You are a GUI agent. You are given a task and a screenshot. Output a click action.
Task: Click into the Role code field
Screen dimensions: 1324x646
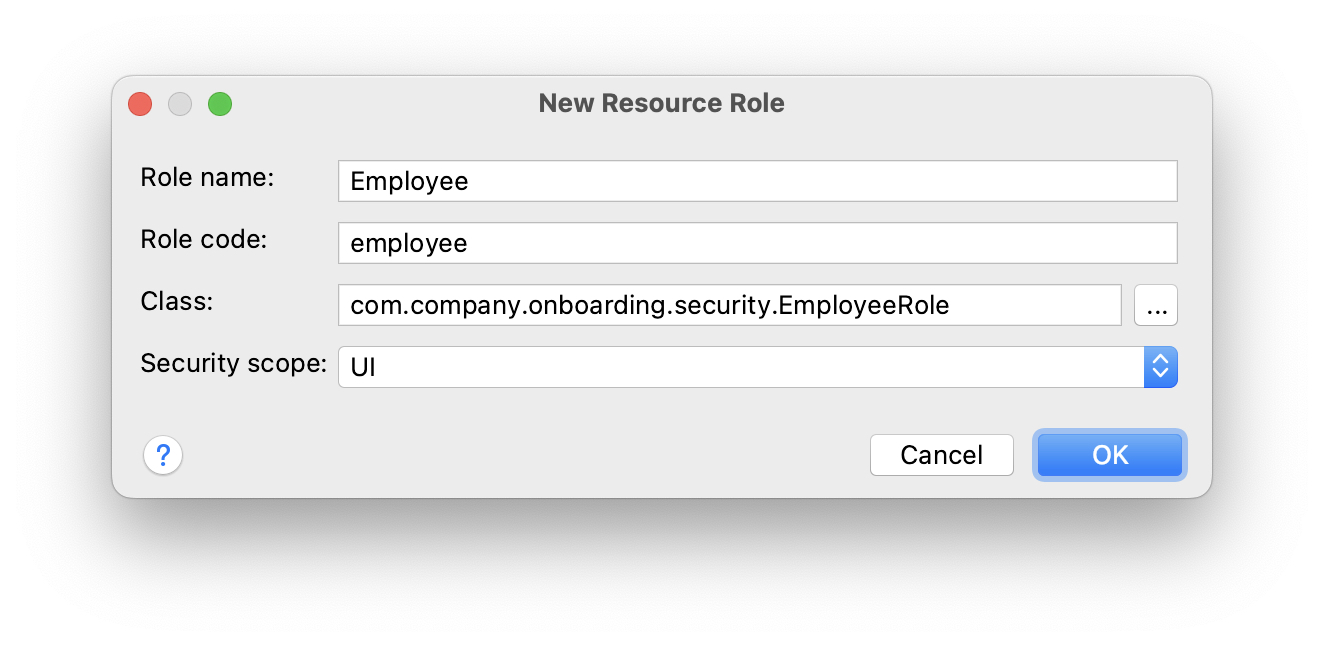coord(757,243)
